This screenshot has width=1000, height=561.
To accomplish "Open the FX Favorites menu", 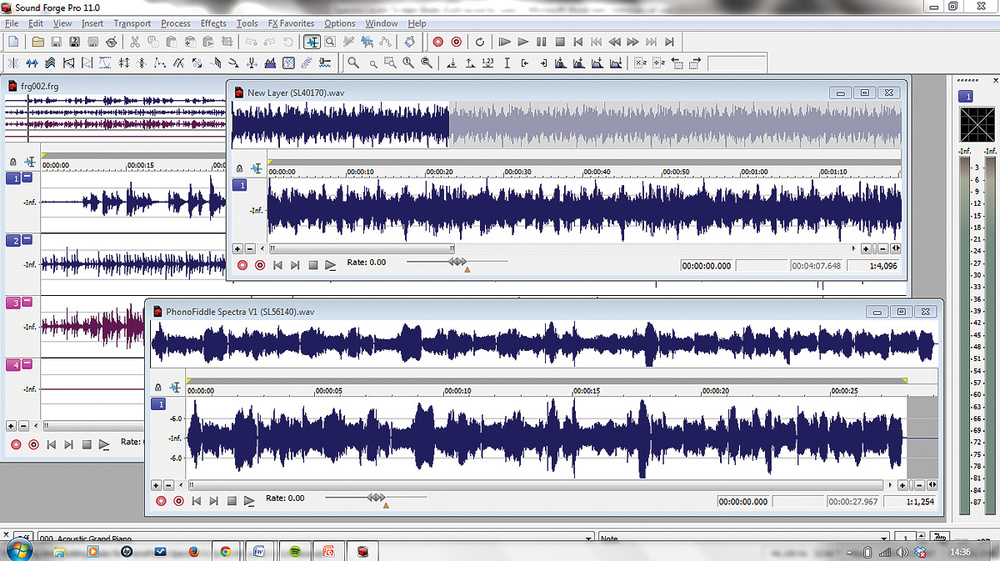I will (291, 24).
